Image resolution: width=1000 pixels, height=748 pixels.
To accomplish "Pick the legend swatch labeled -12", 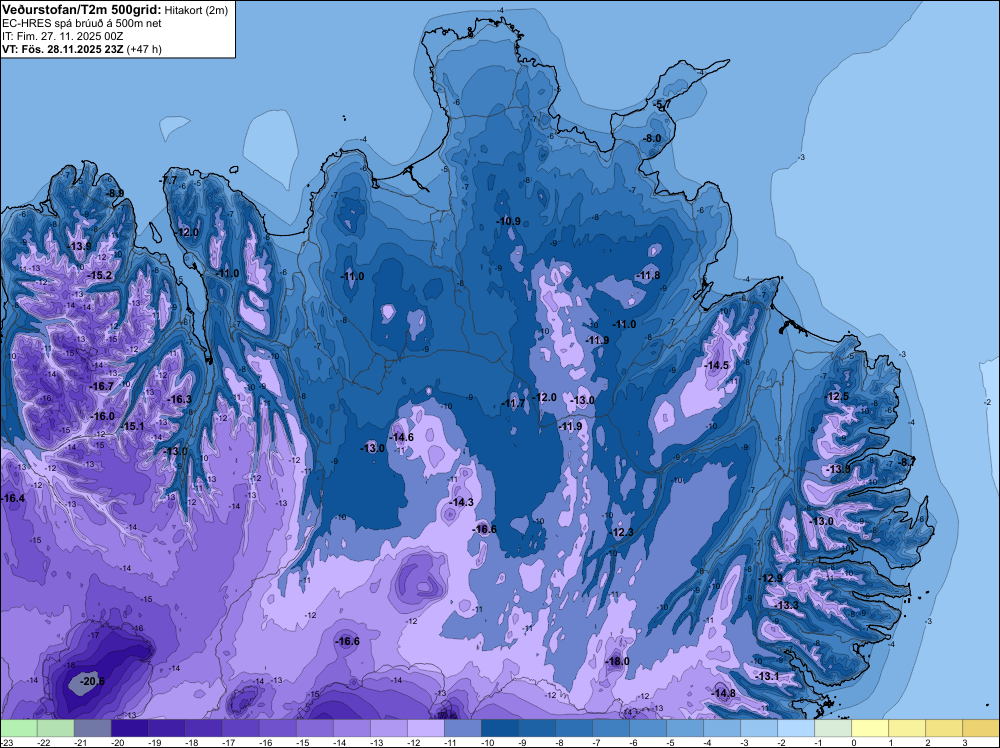I will pyautogui.click(x=425, y=728).
